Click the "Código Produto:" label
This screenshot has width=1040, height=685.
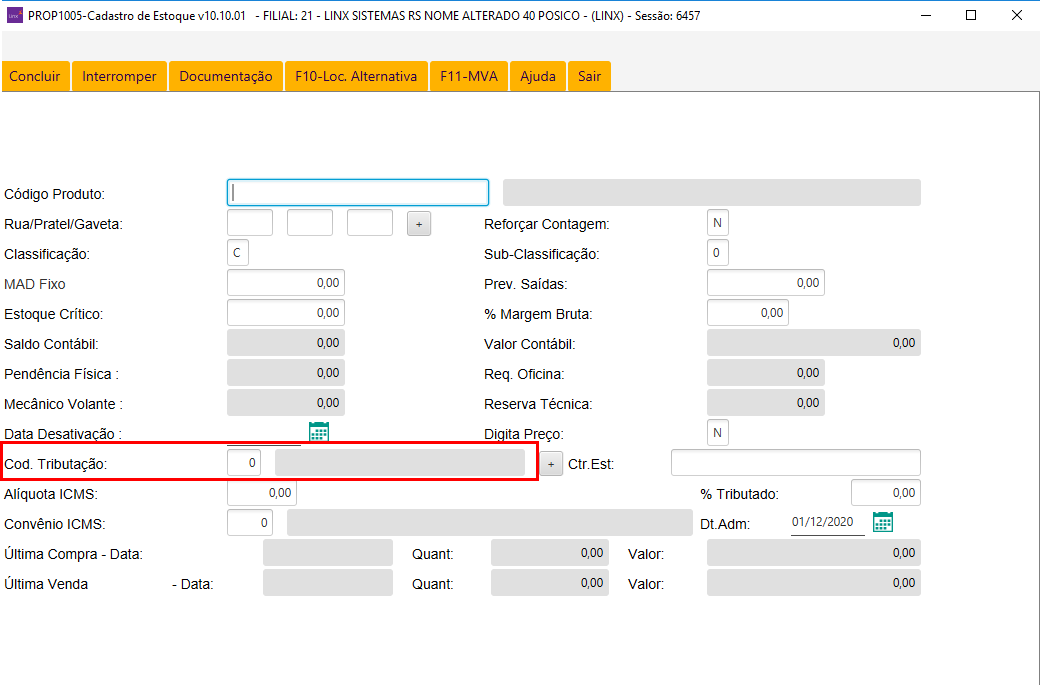[x=54, y=194]
